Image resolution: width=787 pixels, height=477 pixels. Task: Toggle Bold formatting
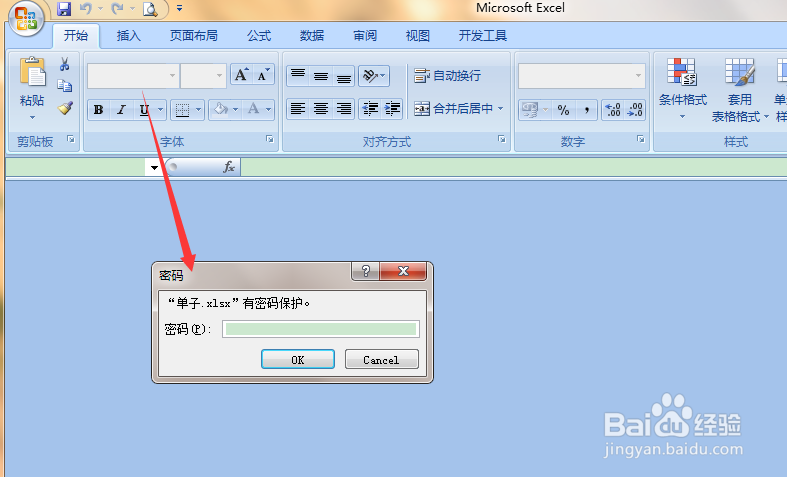[99, 109]
